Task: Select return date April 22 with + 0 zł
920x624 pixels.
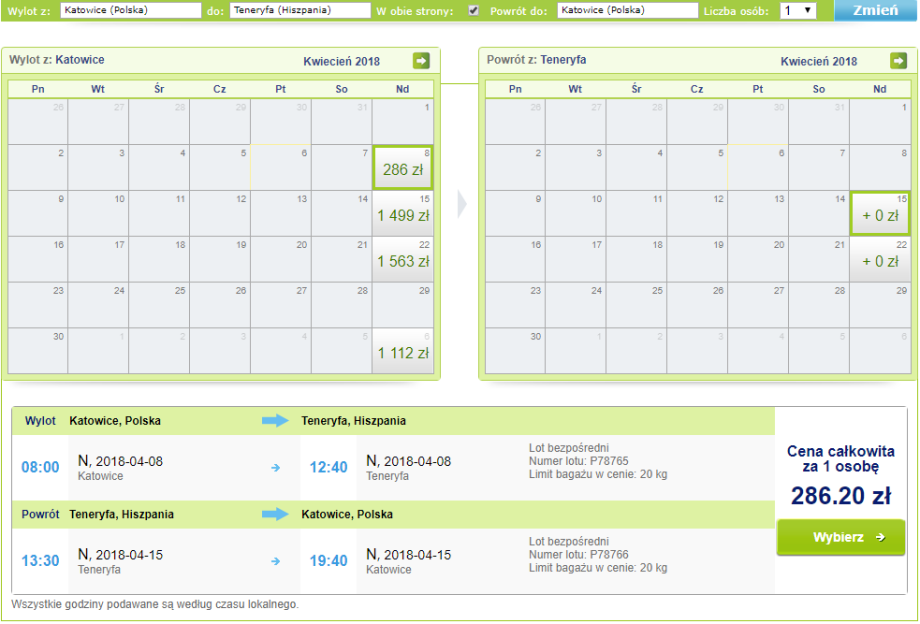Action: click(879, 260)
